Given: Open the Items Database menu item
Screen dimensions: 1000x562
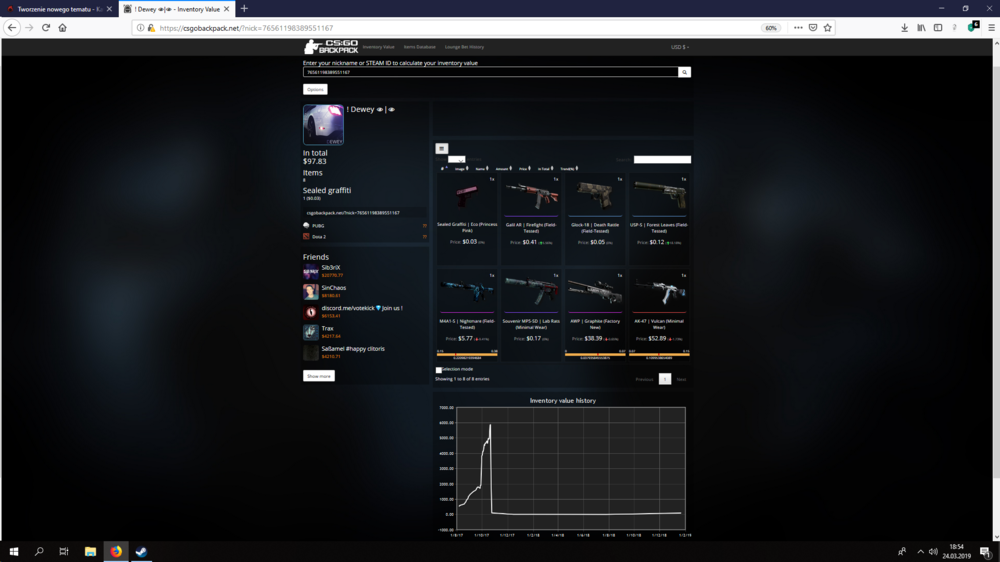Looking at the screenshot, I should click(x=420, y=47).
